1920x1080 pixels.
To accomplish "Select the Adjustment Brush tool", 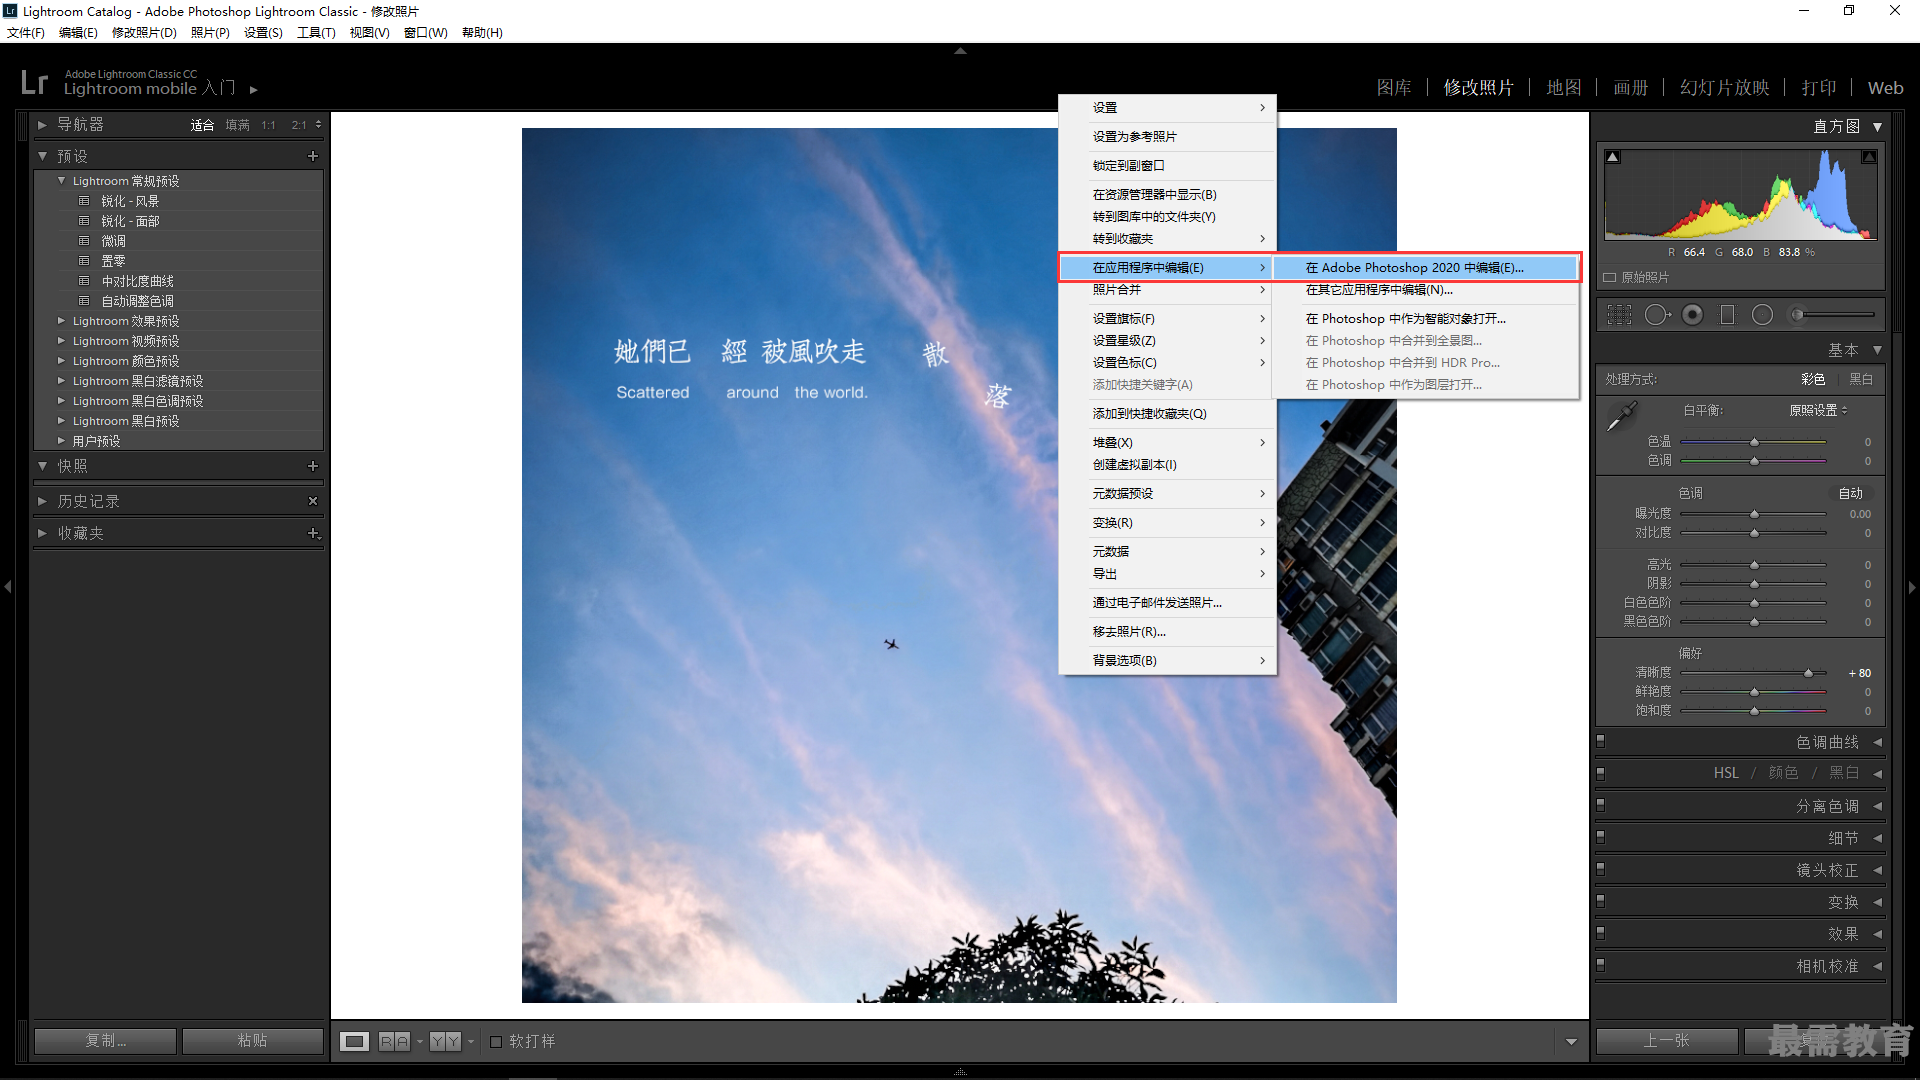I will coord(1832,315).
